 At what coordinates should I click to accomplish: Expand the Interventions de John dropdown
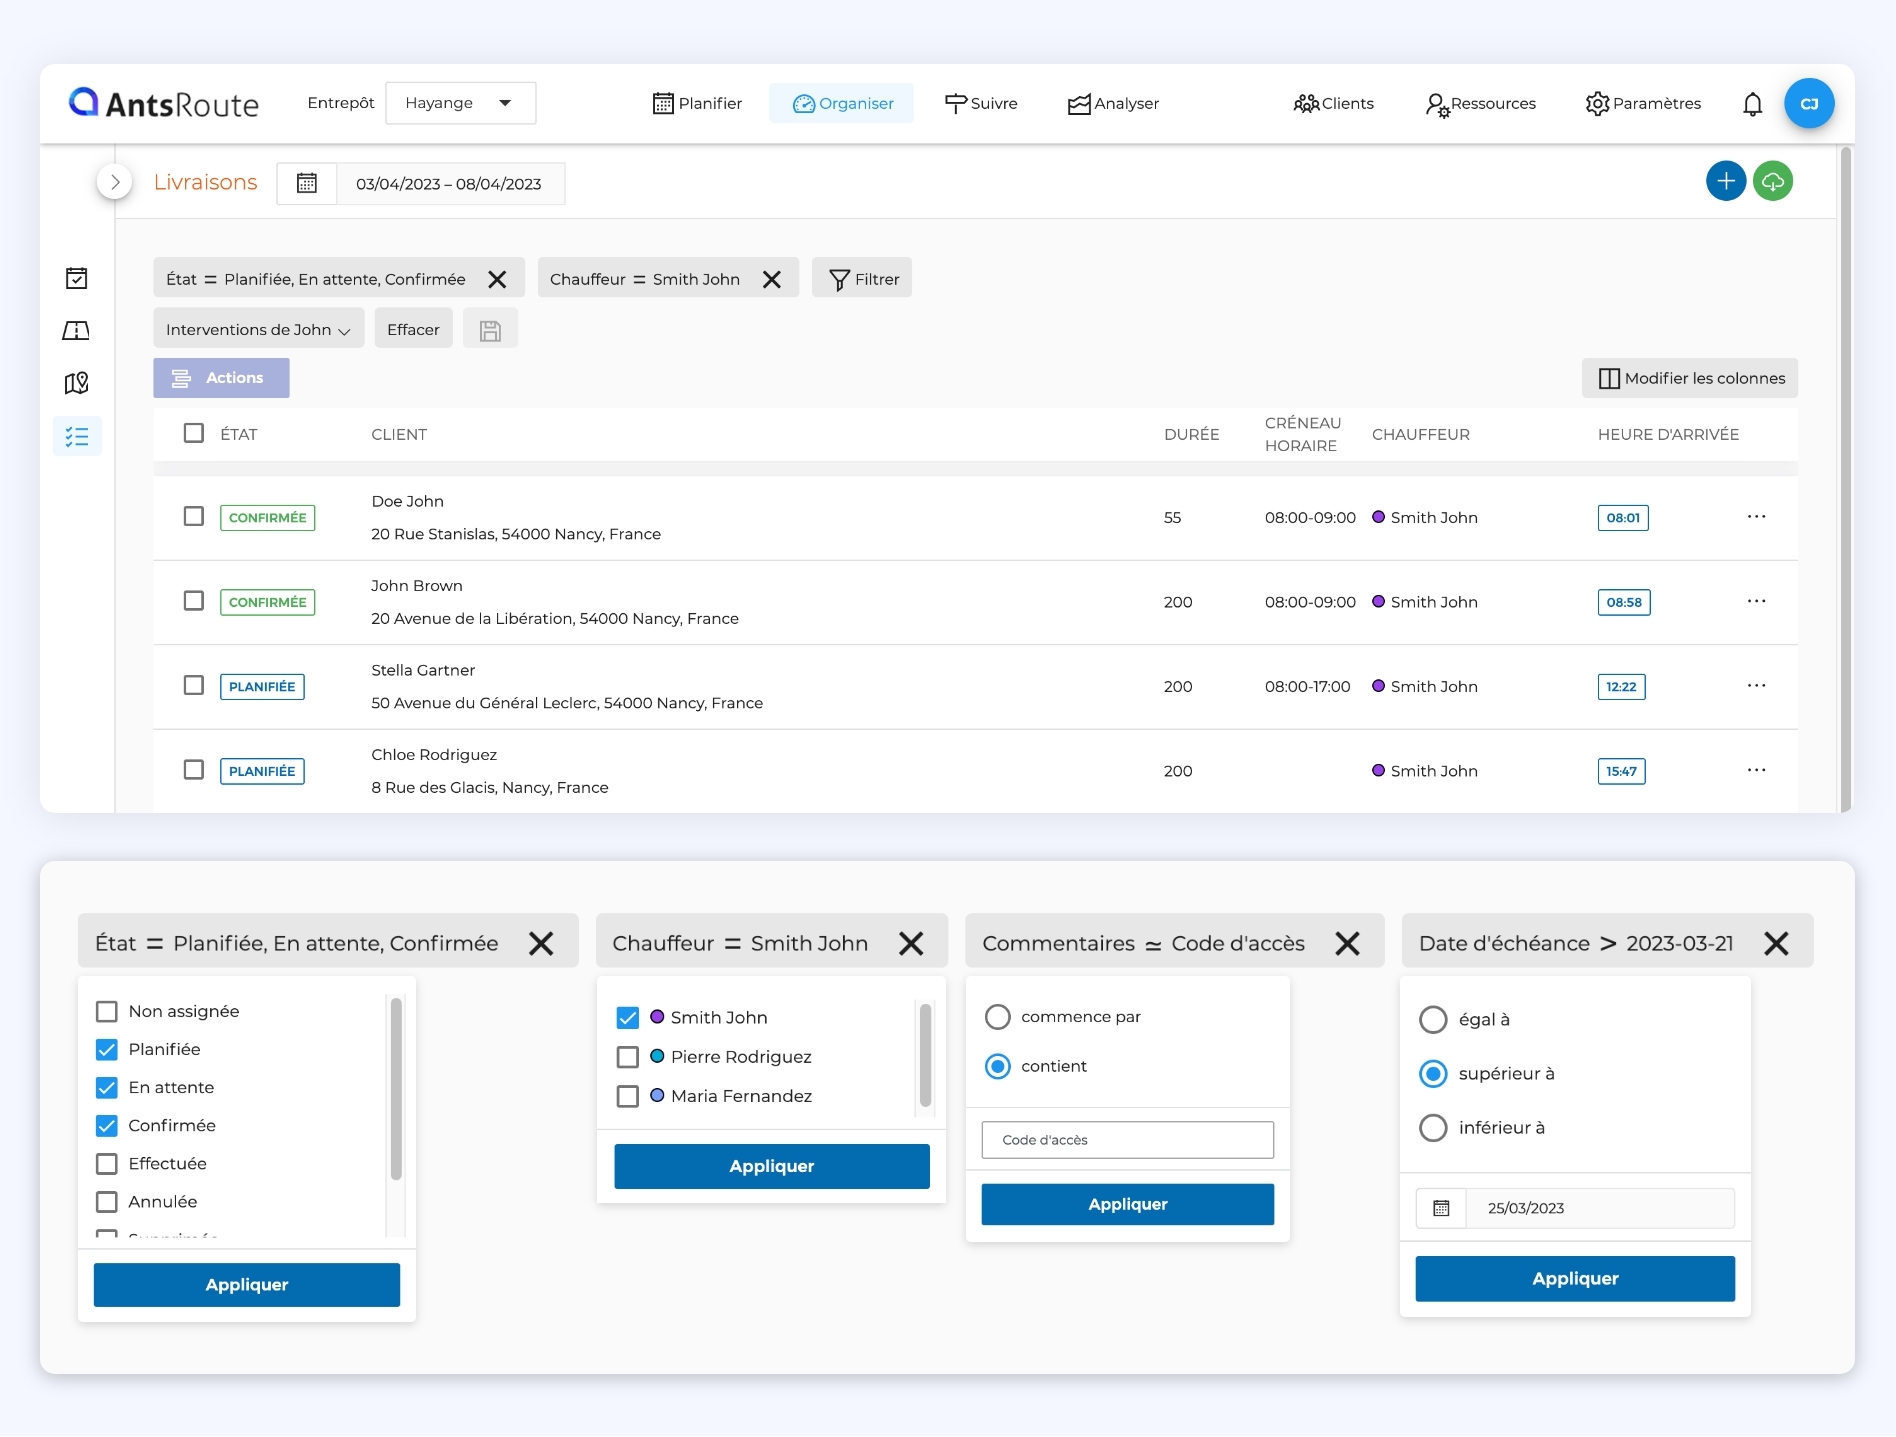pyautogui.click(x=258, y=330)
